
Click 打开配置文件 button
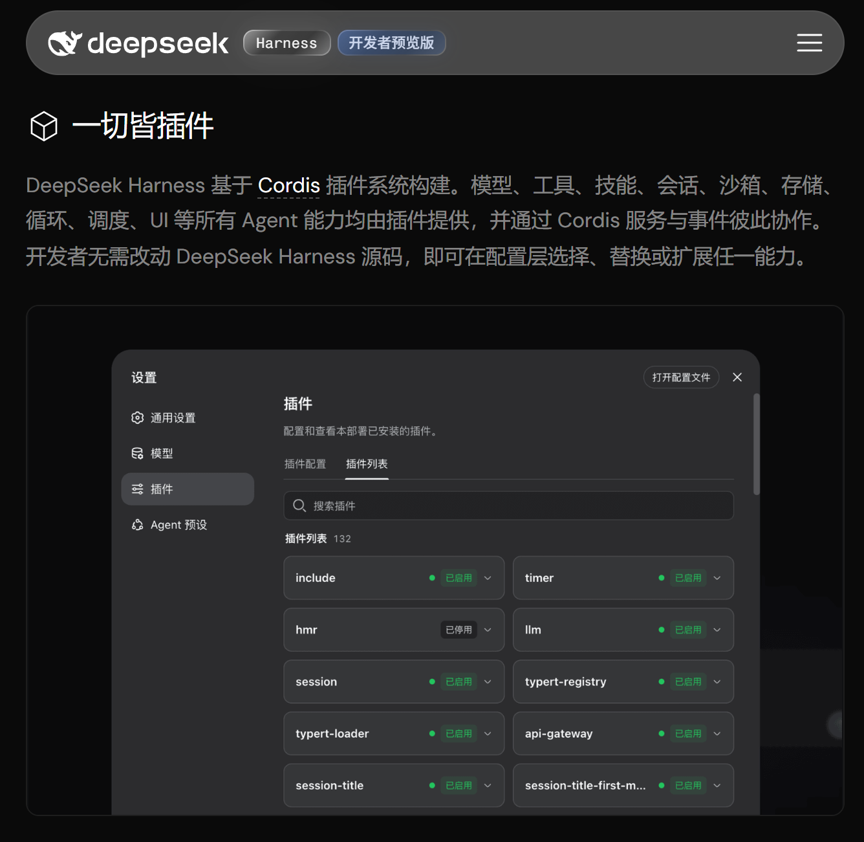(681, 377)
